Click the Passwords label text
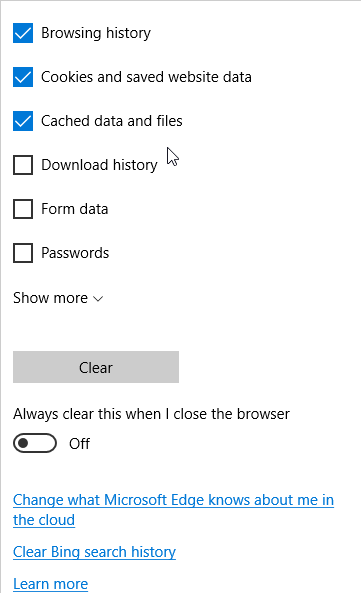This screenshot has height=593, width=362. click(75, 253)
